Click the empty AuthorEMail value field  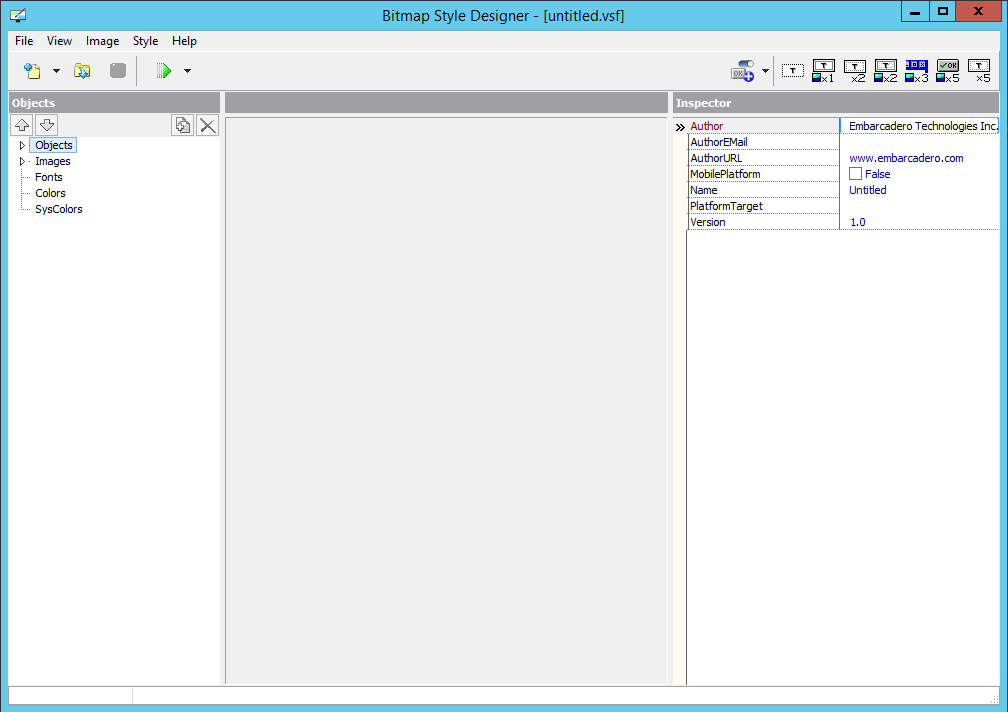[x=919, y=142]
